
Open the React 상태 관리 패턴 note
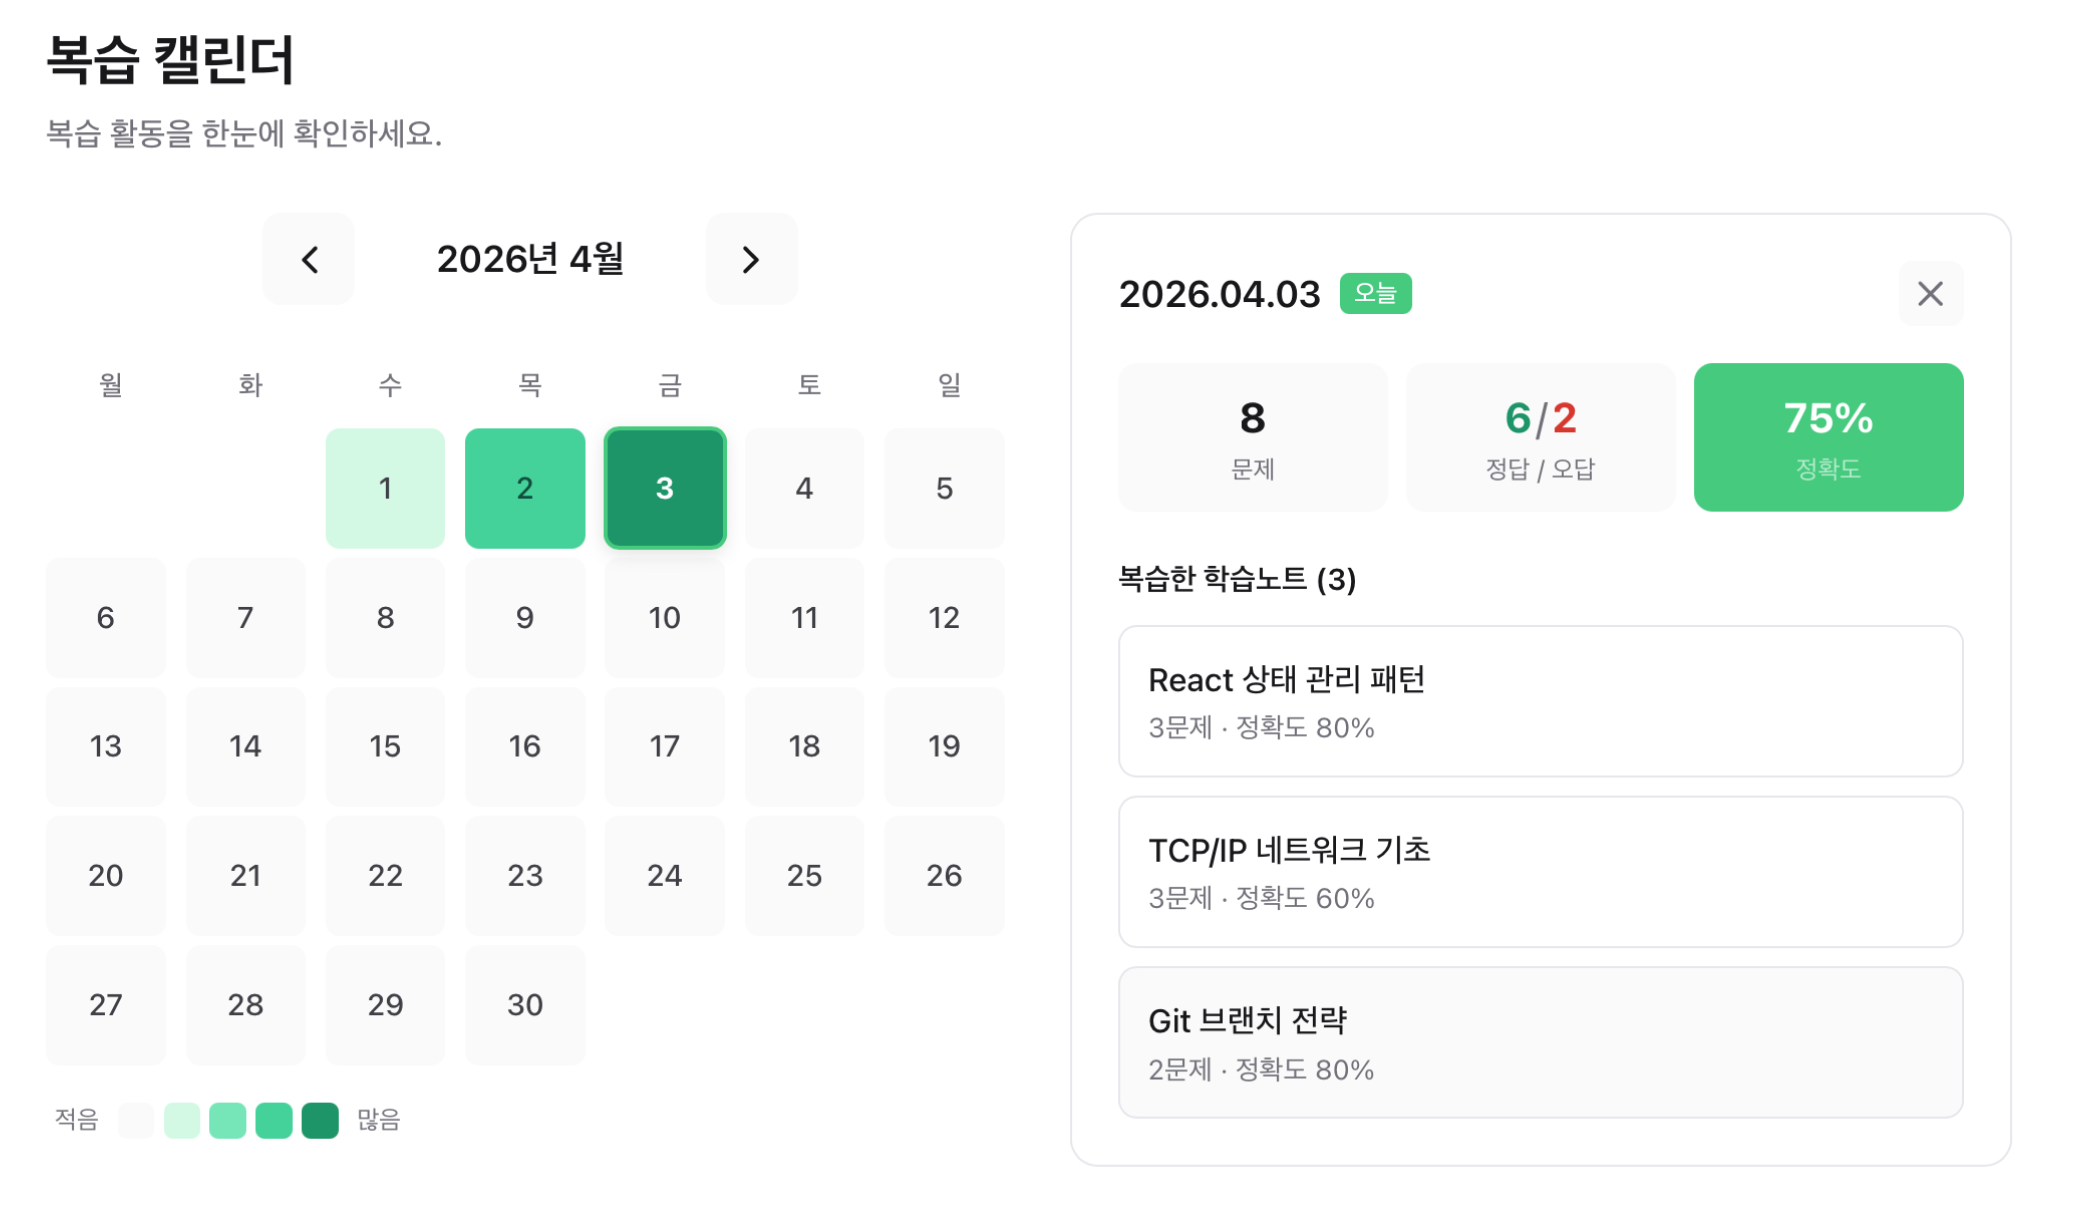(x=1540, y=701)
